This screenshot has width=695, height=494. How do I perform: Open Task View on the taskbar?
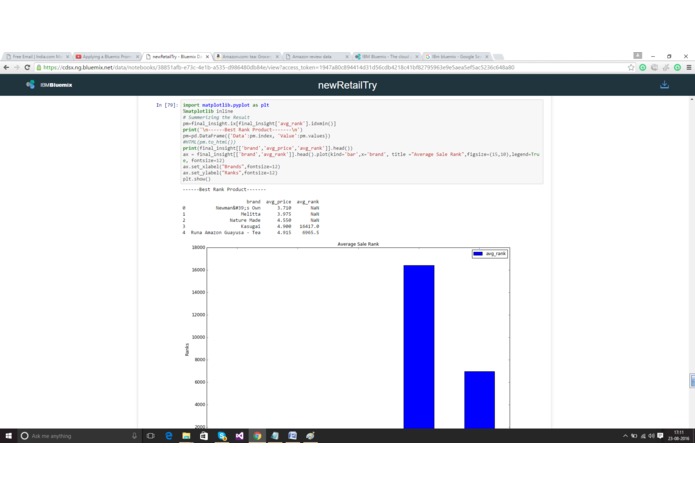pos(151,436)
